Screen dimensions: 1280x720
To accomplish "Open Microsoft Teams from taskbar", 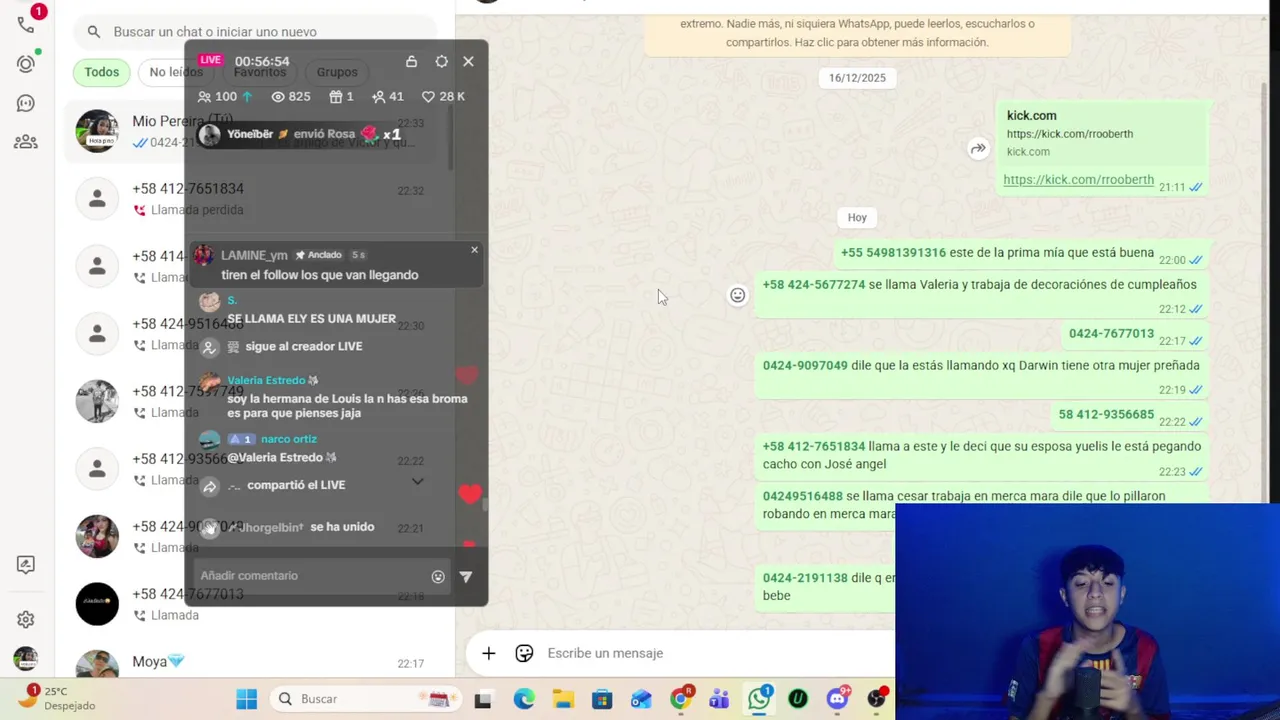I will pos(720,699).
